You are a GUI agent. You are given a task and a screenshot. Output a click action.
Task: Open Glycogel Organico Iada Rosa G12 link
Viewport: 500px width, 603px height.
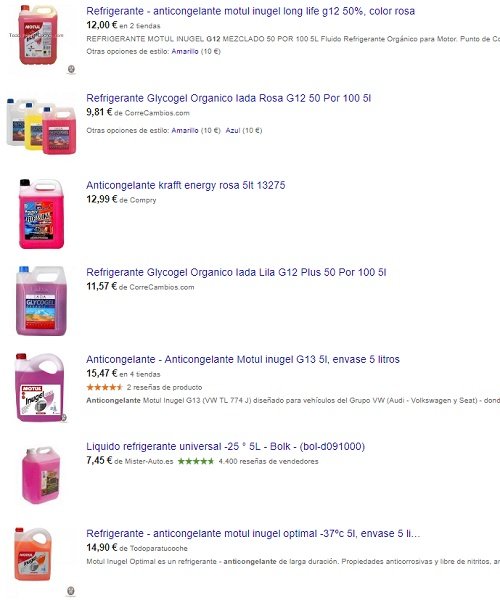[228, 98]
